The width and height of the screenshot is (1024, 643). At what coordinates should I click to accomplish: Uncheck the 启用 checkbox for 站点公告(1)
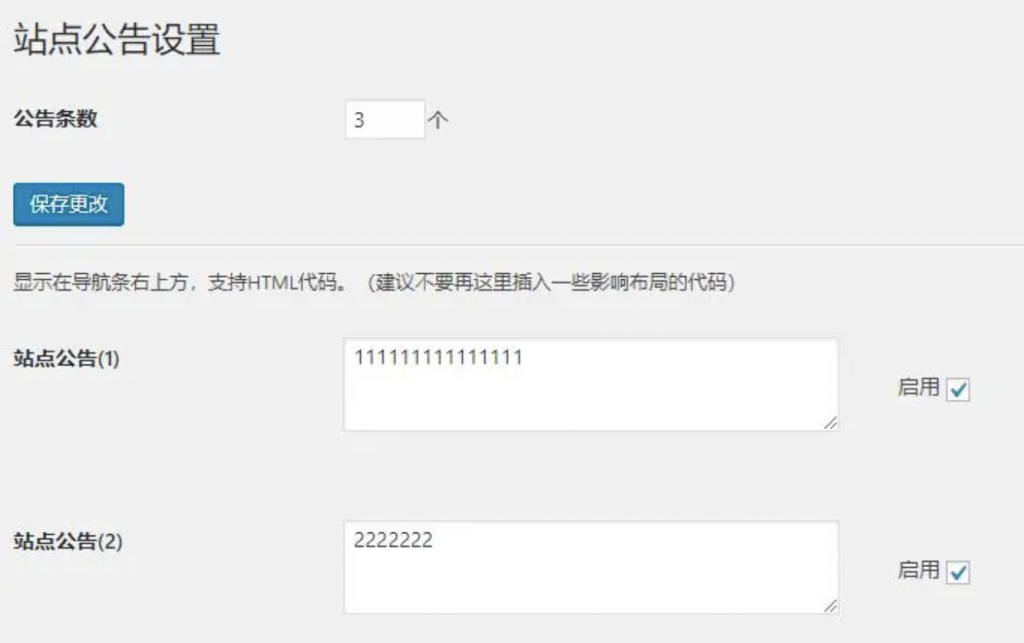tap(958, 390)
